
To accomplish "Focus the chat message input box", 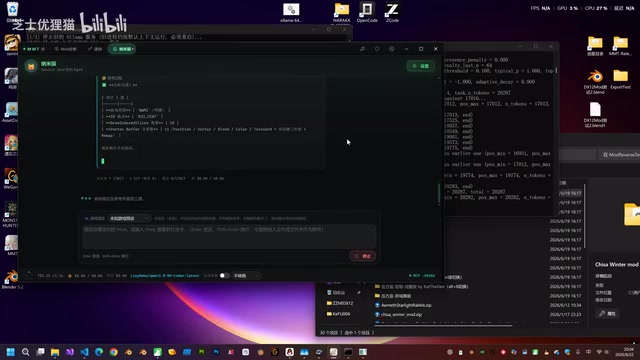I will [229, 236].
